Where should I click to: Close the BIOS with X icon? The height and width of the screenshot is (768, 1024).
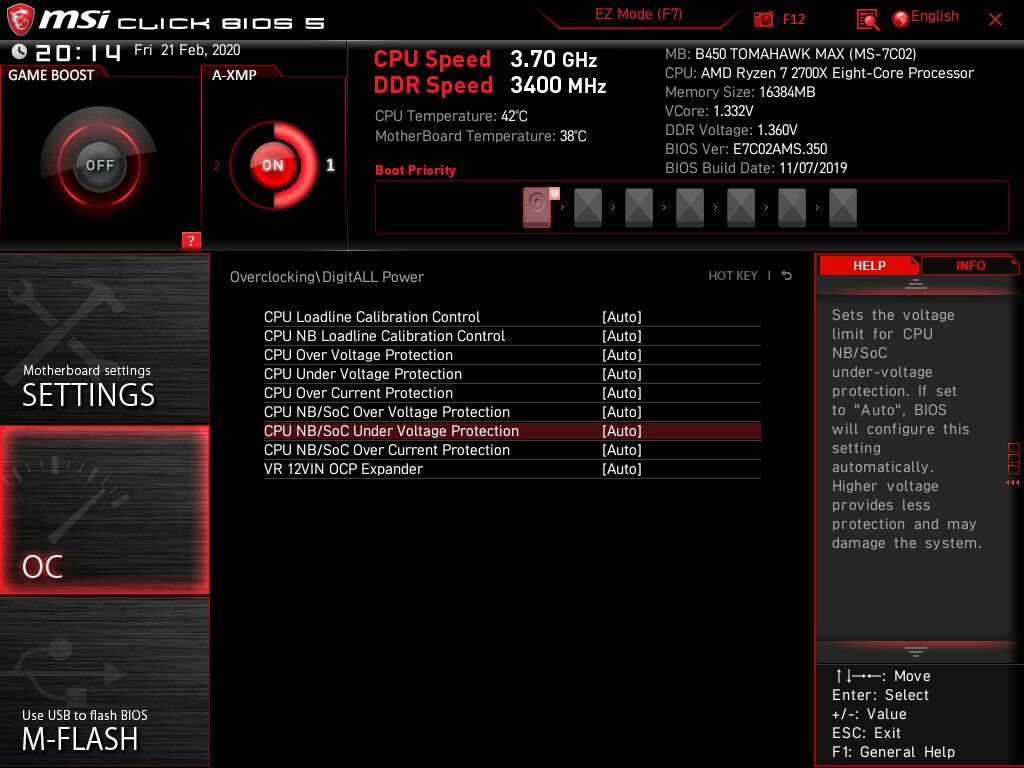point(995,20)
